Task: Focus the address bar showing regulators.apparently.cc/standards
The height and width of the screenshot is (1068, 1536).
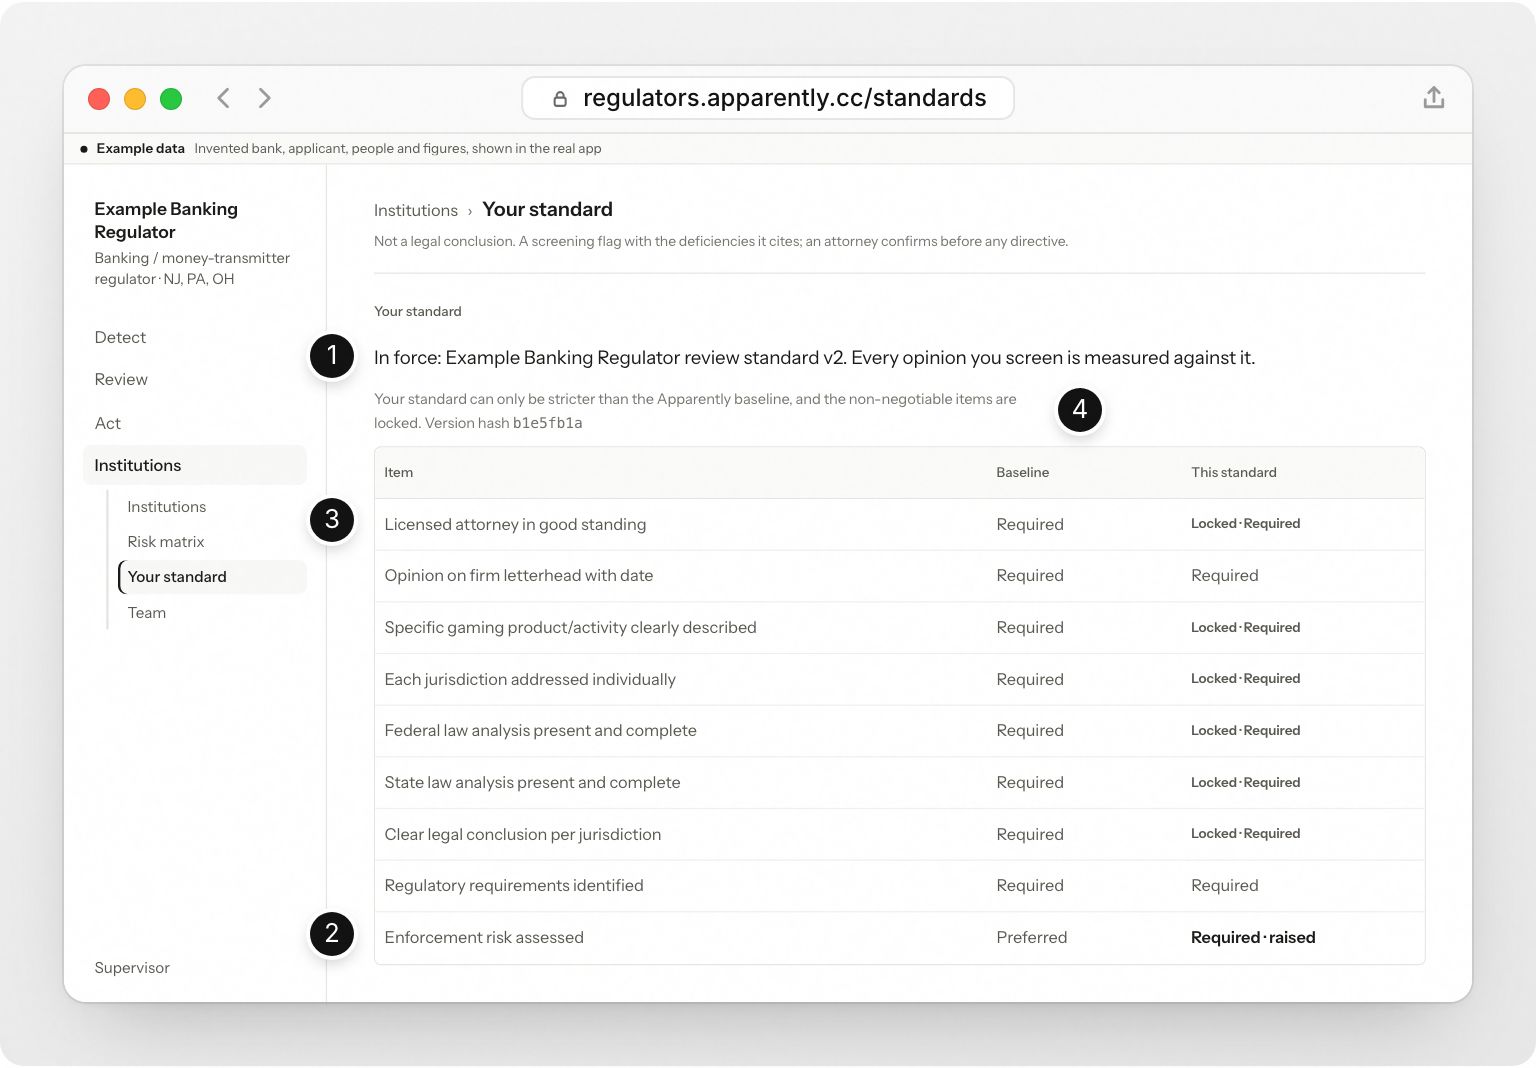Action: [768, 98]
